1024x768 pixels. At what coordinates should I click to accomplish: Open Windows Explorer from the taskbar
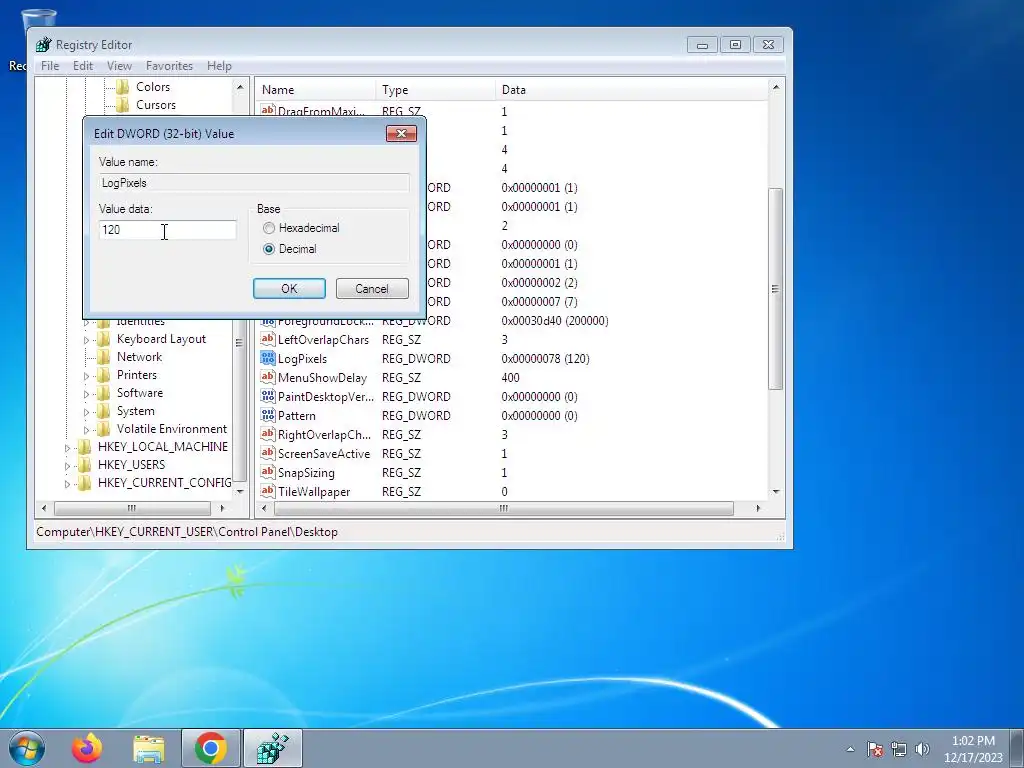tap(149, 748)
